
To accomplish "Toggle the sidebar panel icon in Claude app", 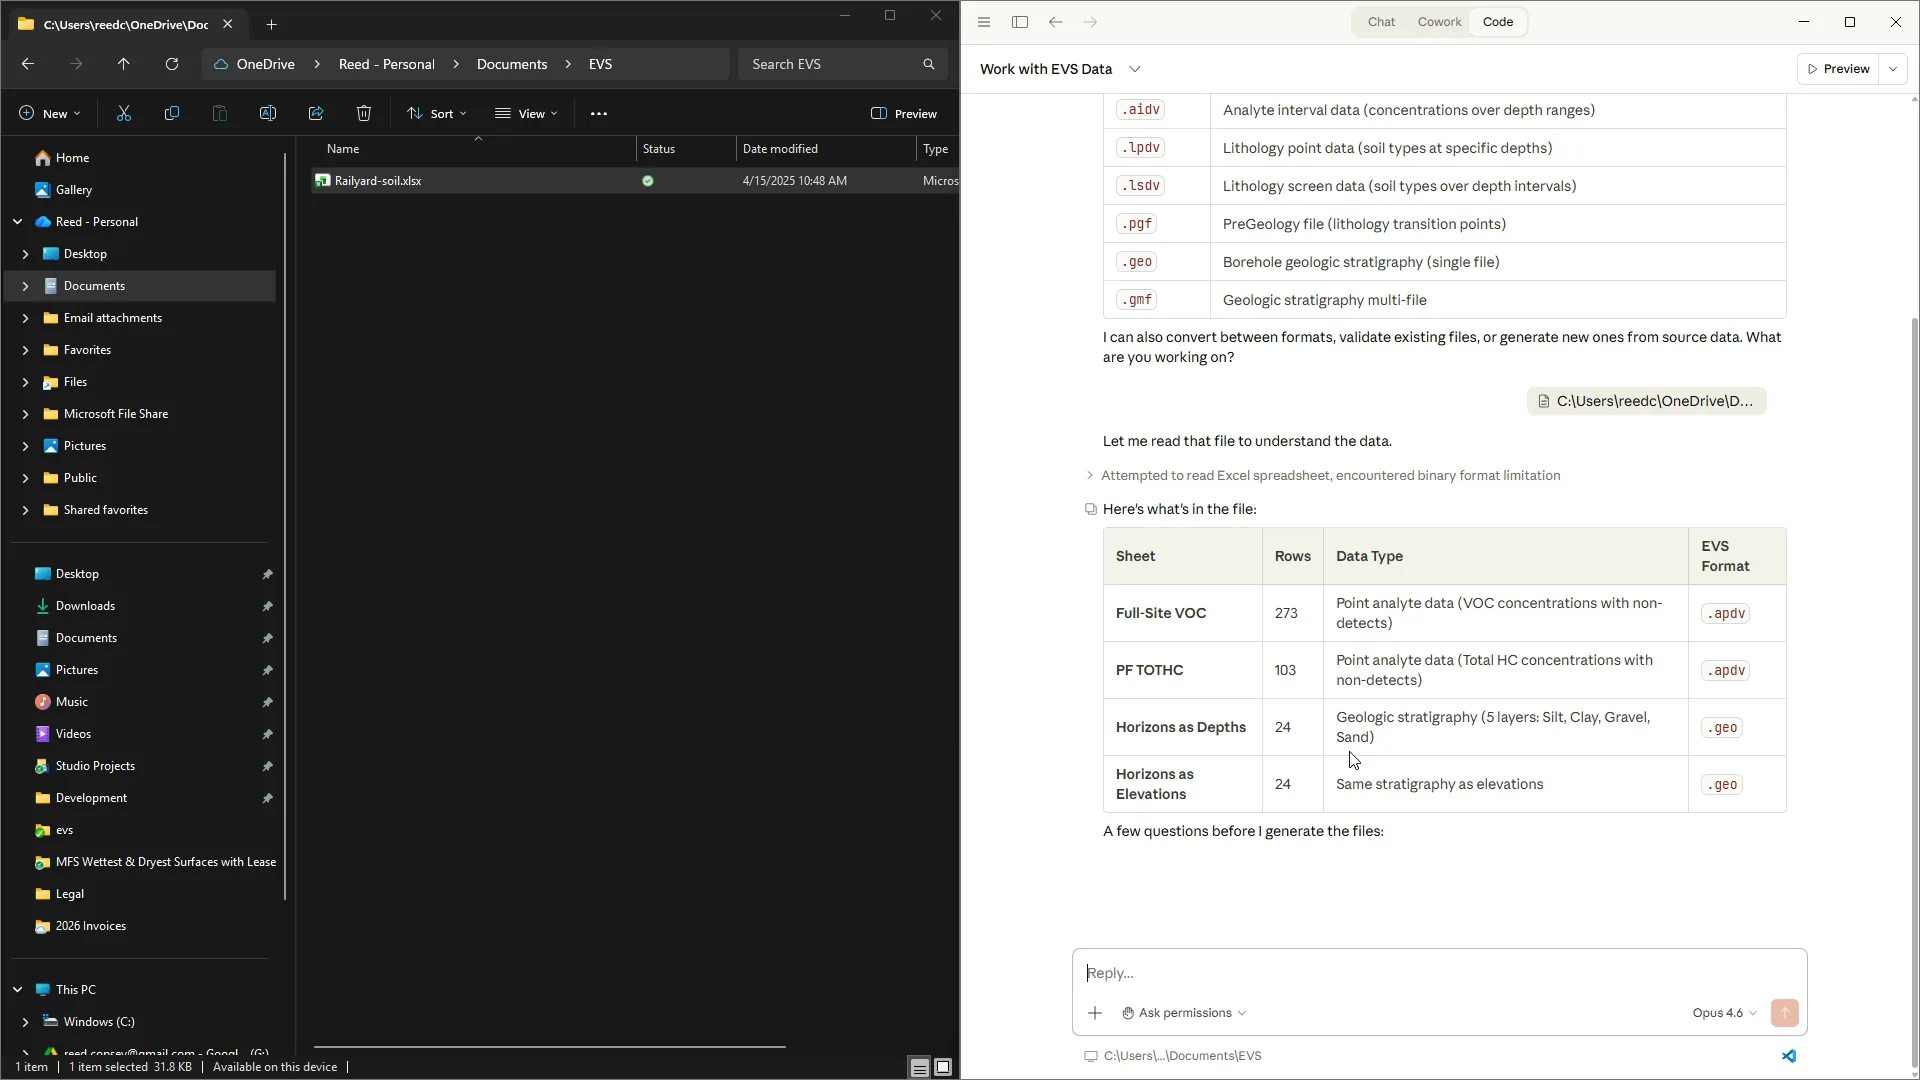I will coord(1020,22).
